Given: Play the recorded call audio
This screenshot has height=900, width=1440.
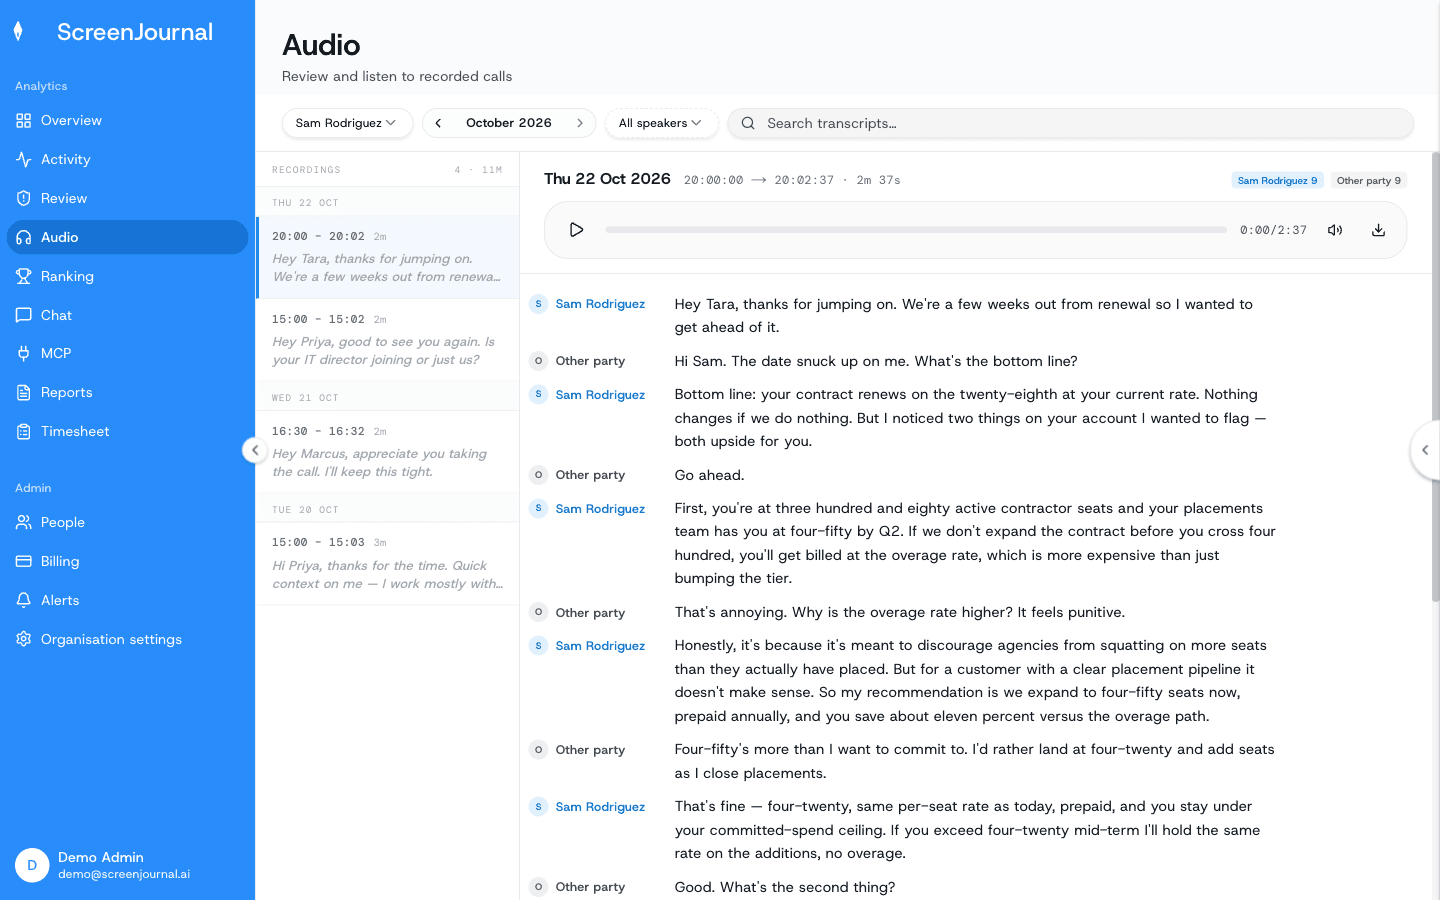Looking at the screenshot, I should [576, 230].
